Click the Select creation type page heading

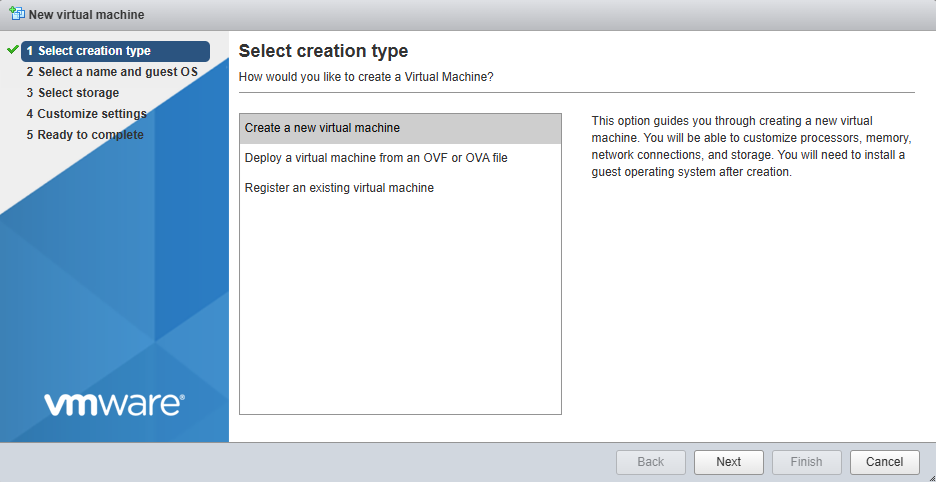[323, 51]
